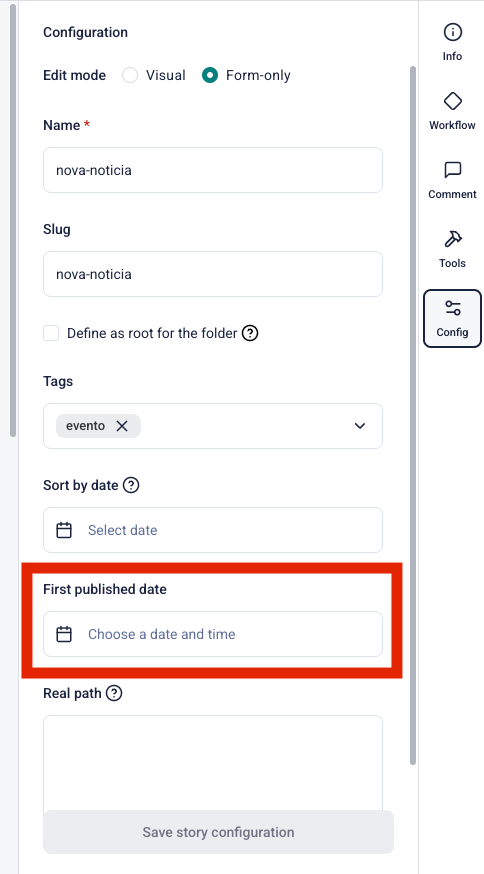Click the help icon beside Real path

pyautogui.click(x=114, y=693)
